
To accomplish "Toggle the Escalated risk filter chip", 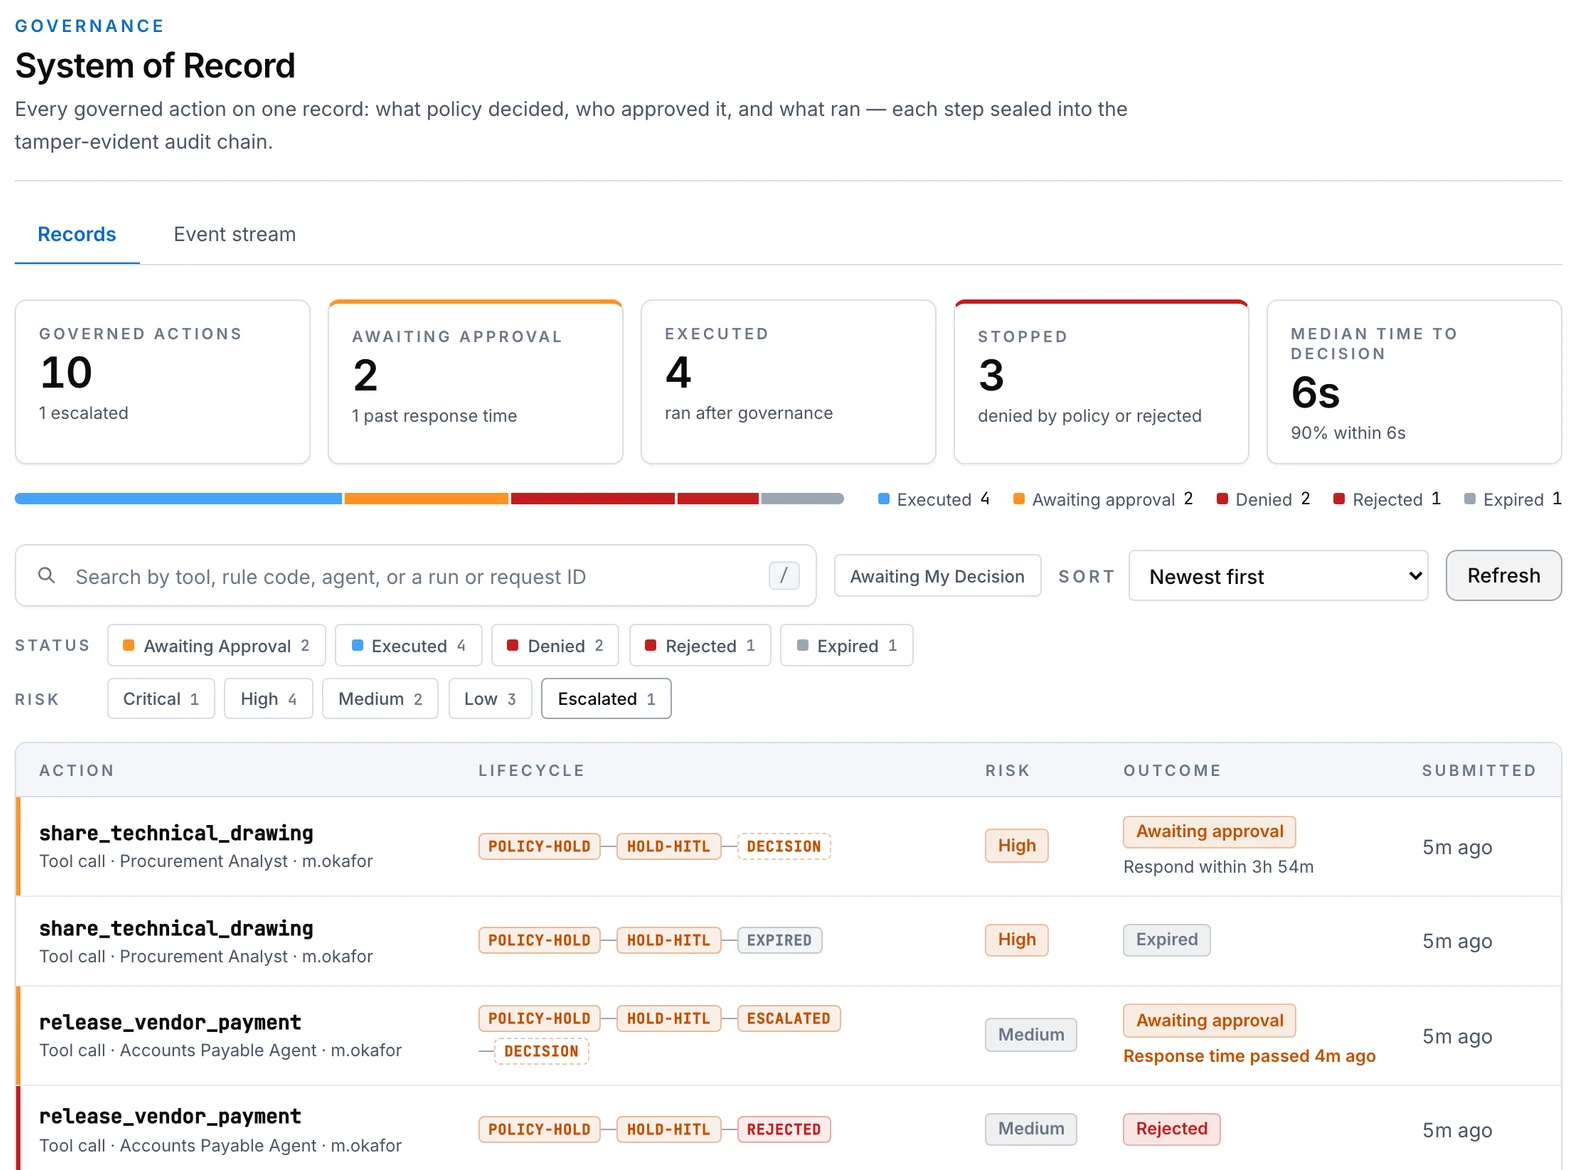I will (x=606, y=699).
